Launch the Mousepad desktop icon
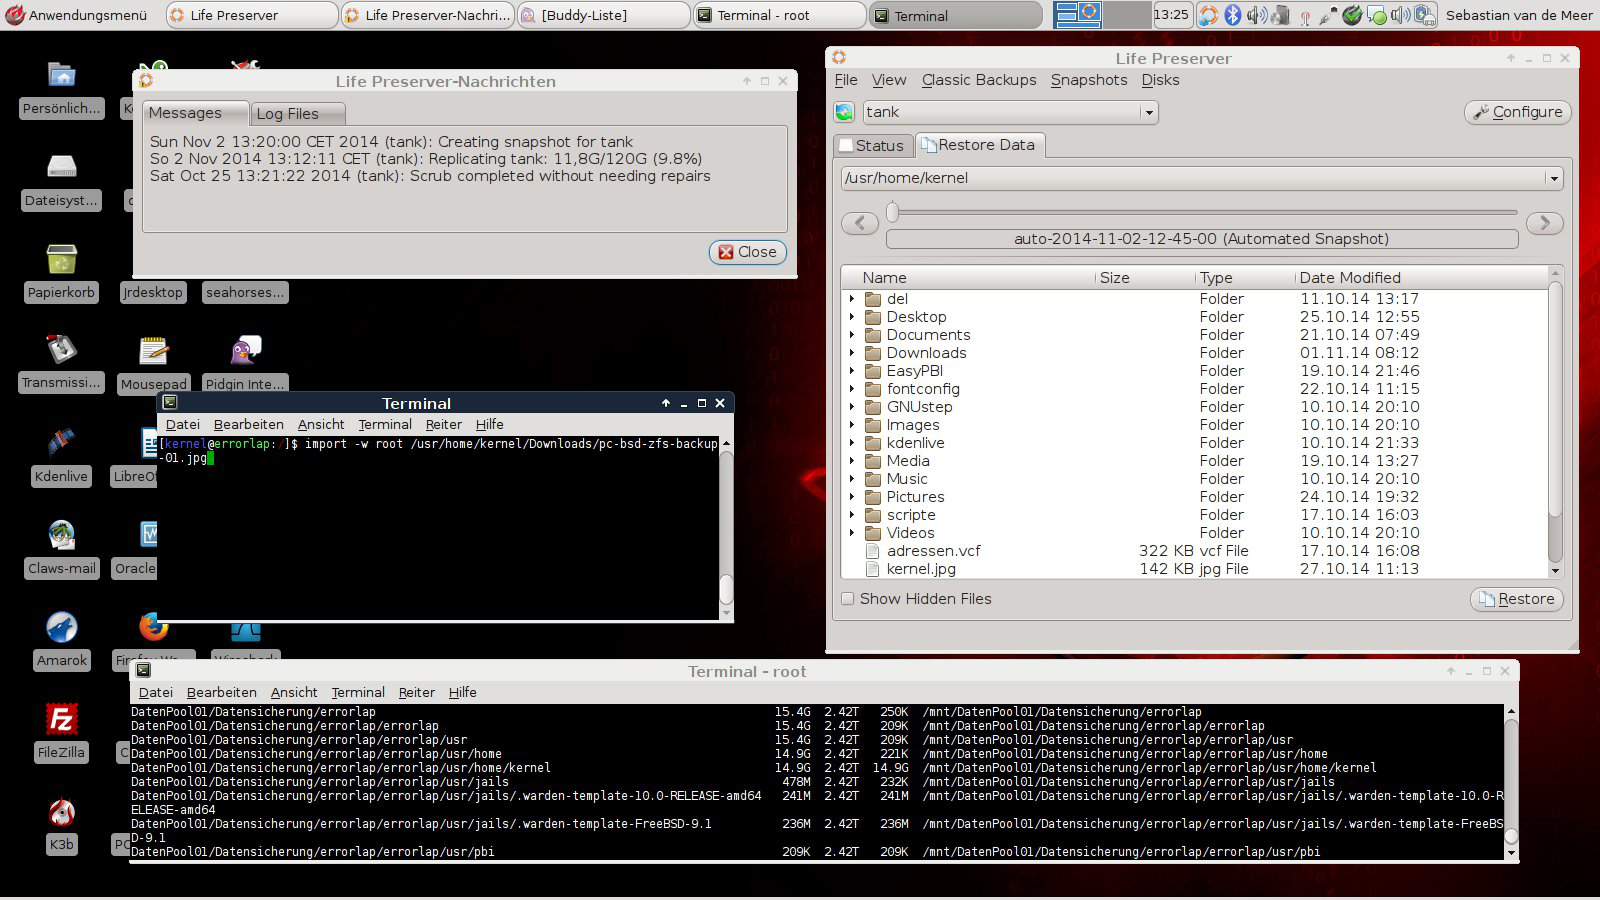Screen dimensions: 1600x900 [x=154, y=351]
